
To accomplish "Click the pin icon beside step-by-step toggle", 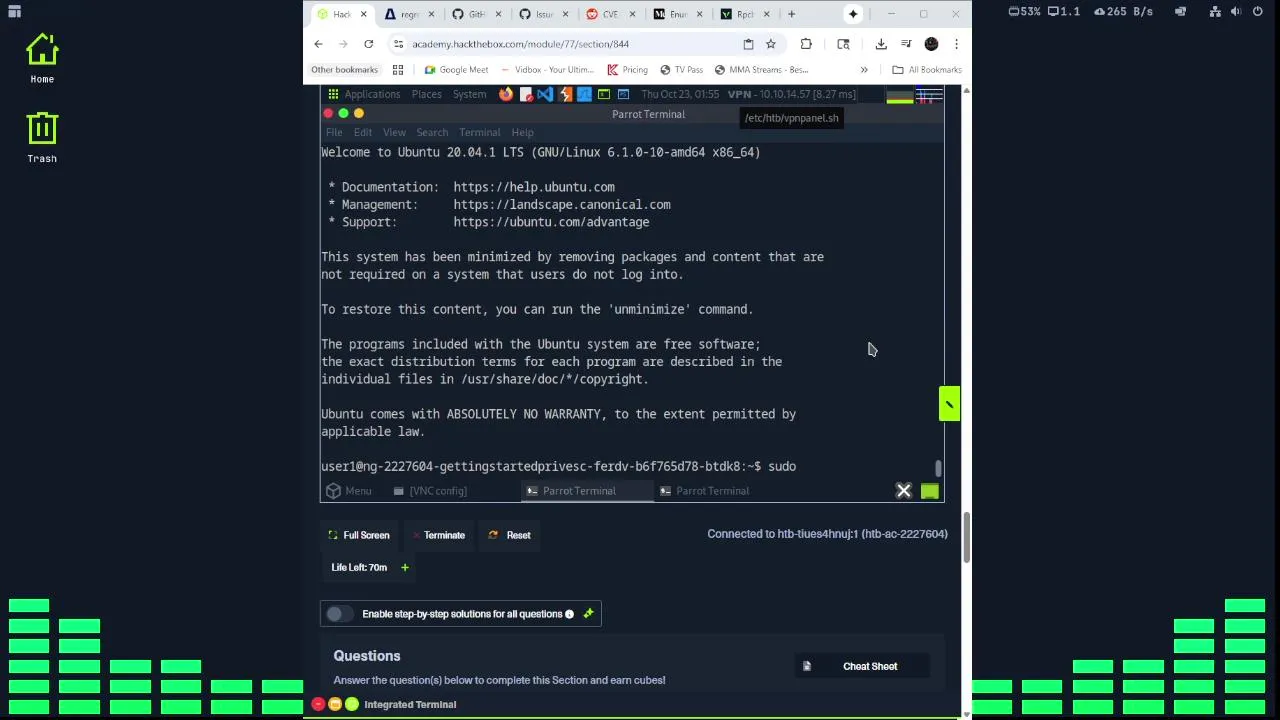I will click(x=588, y=614).
